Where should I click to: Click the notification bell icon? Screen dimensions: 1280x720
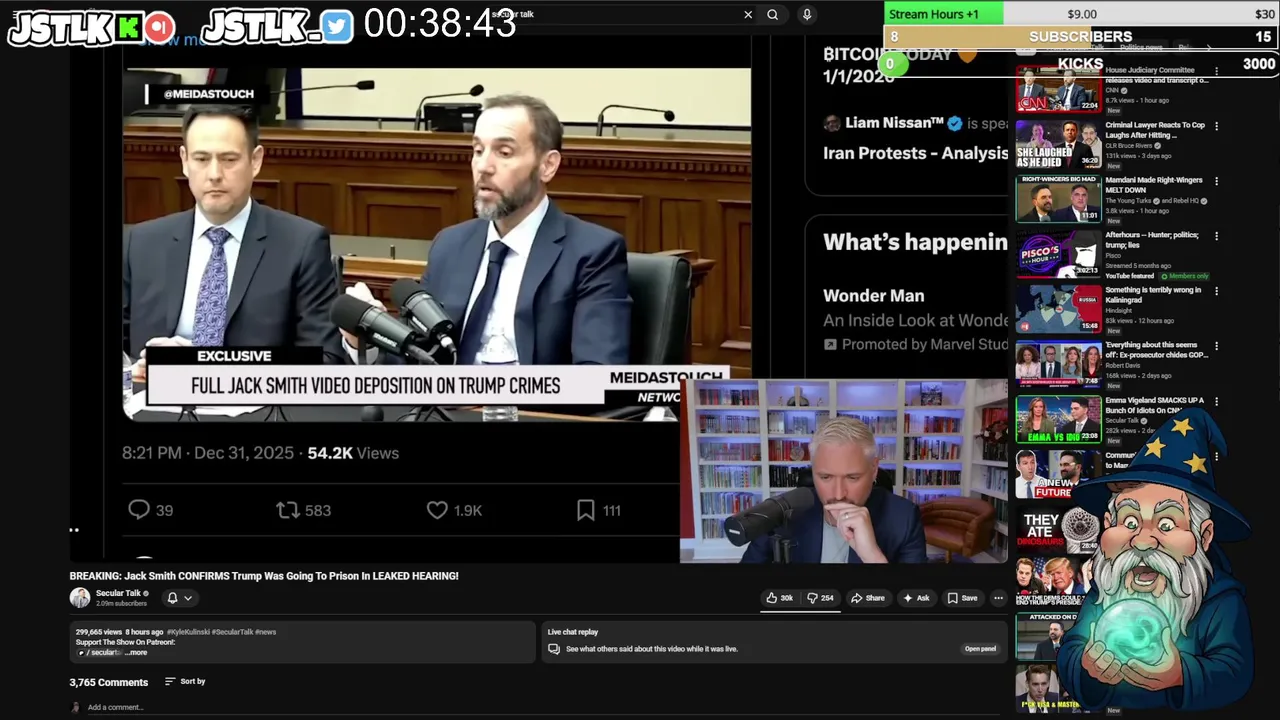(x=172, y=598)
